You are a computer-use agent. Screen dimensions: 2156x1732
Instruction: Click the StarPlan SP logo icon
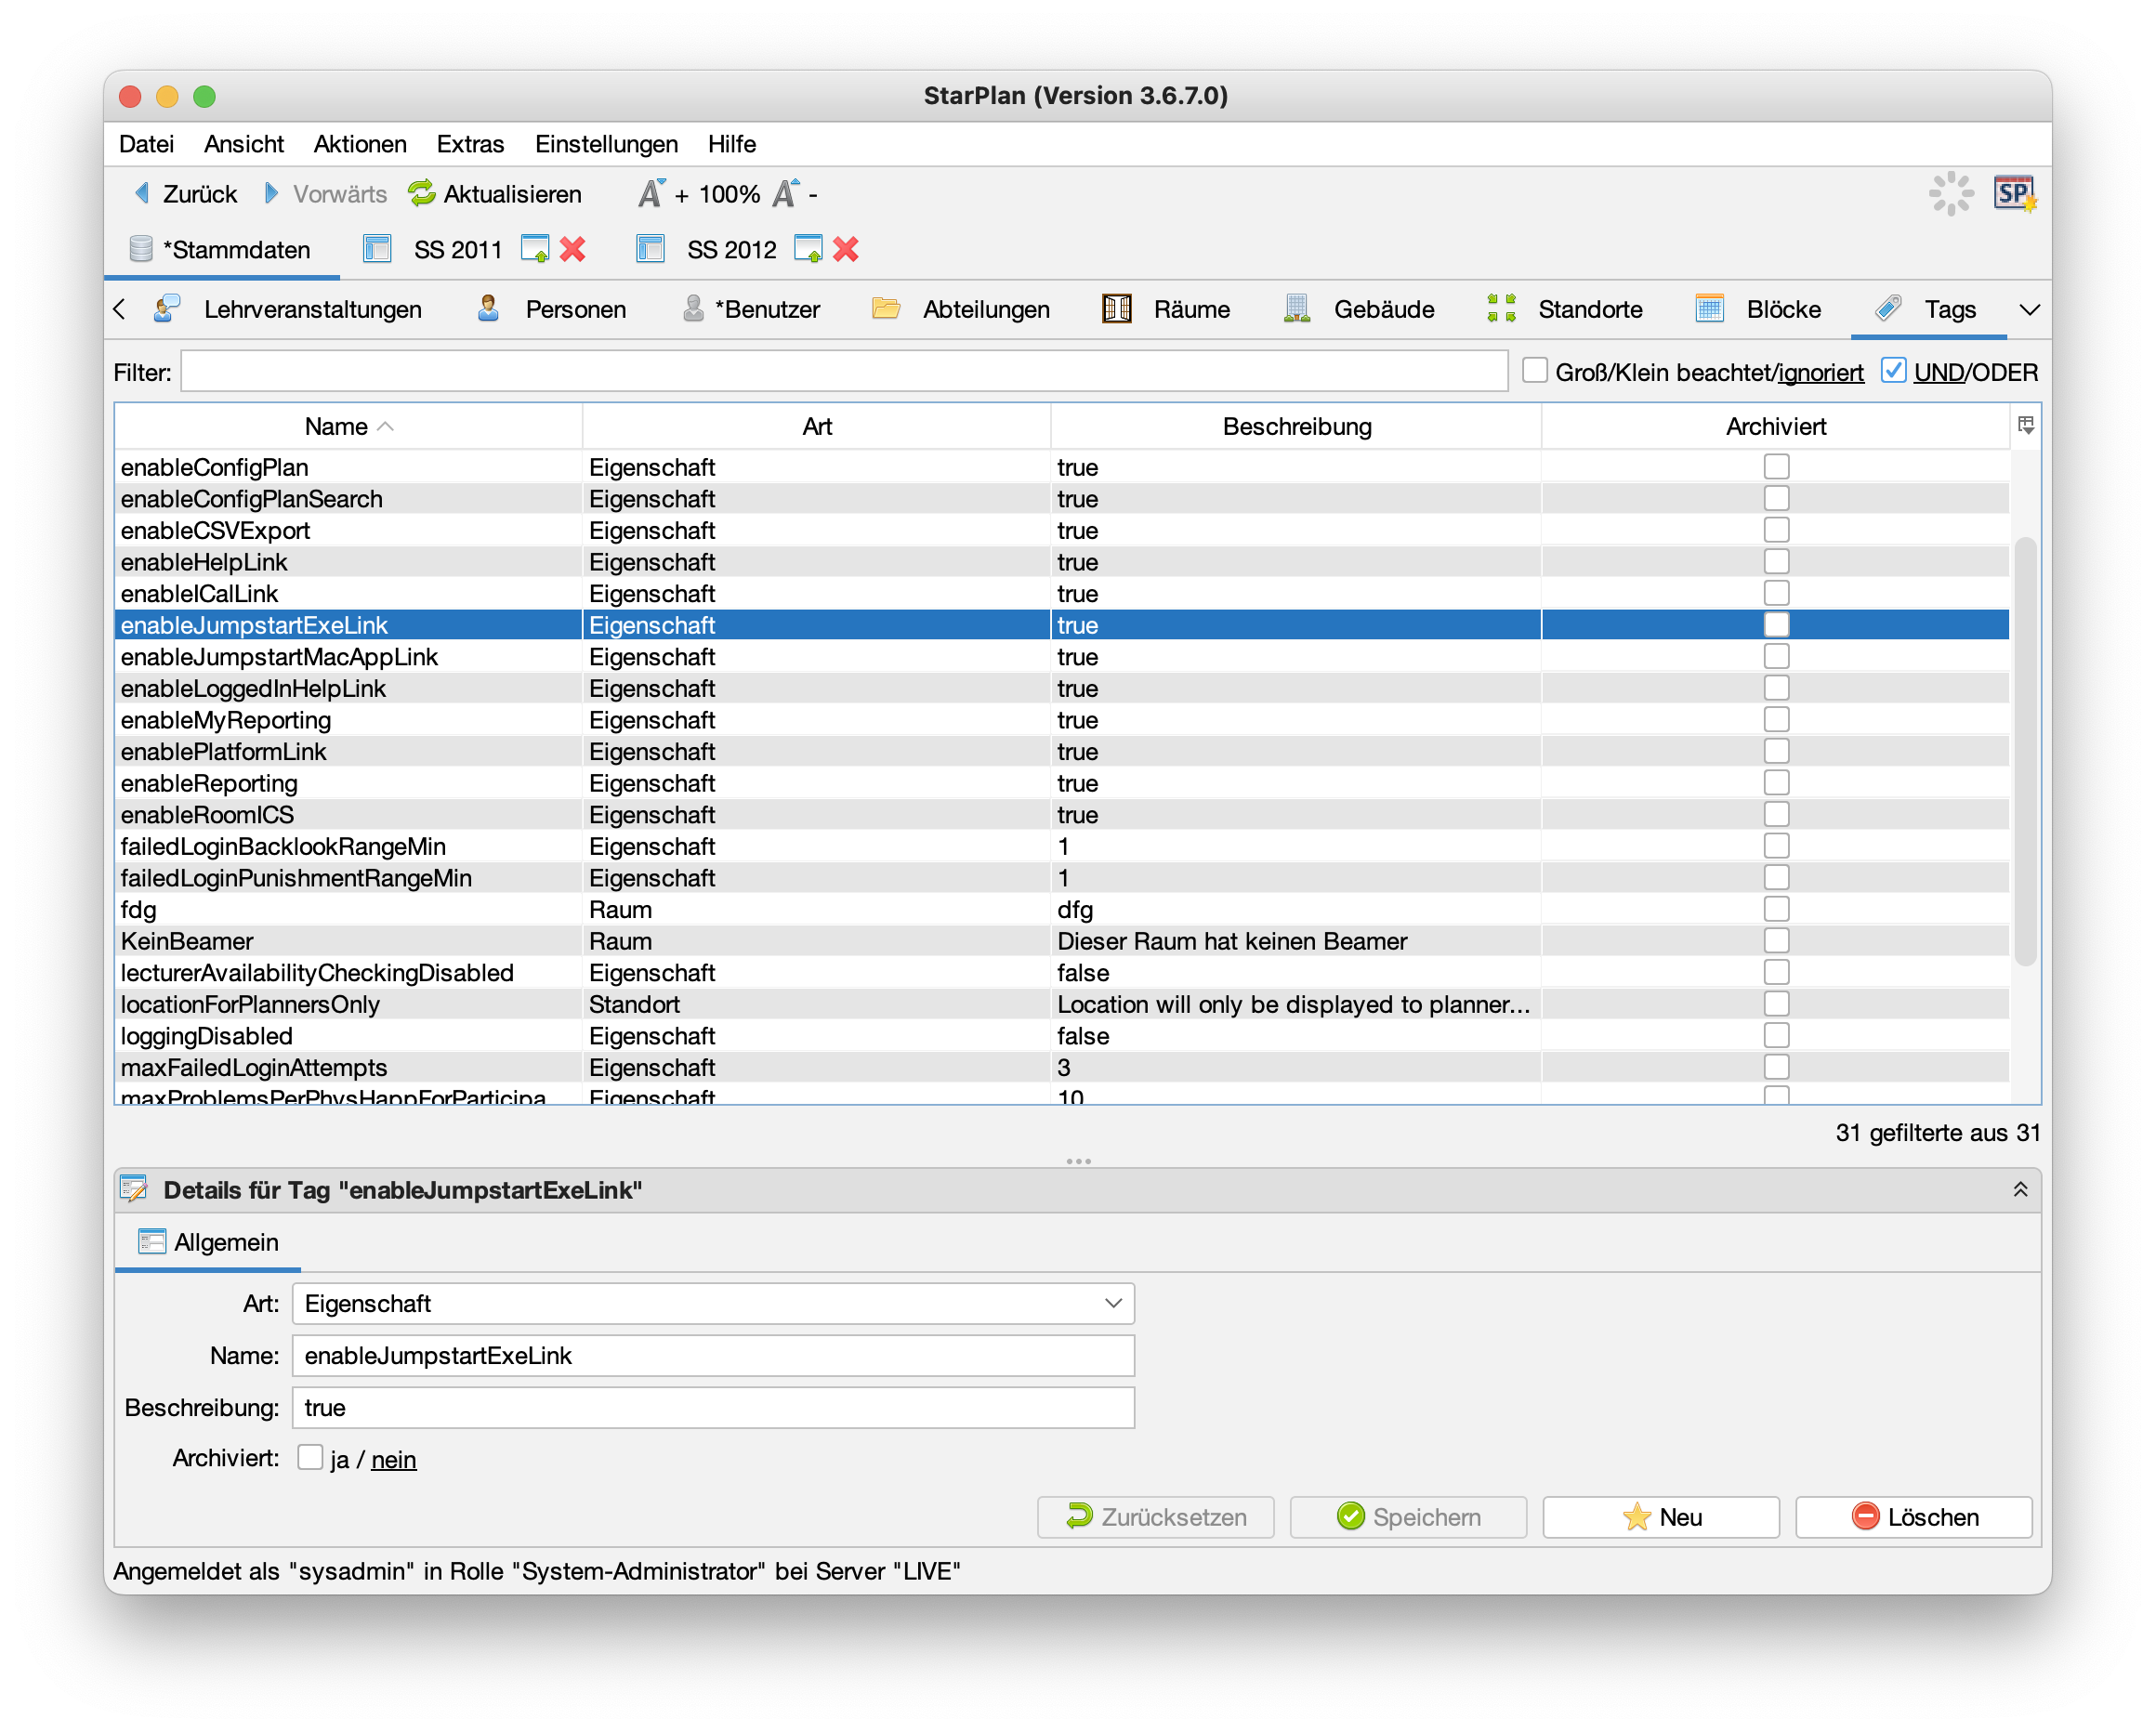coord(2013,193)
